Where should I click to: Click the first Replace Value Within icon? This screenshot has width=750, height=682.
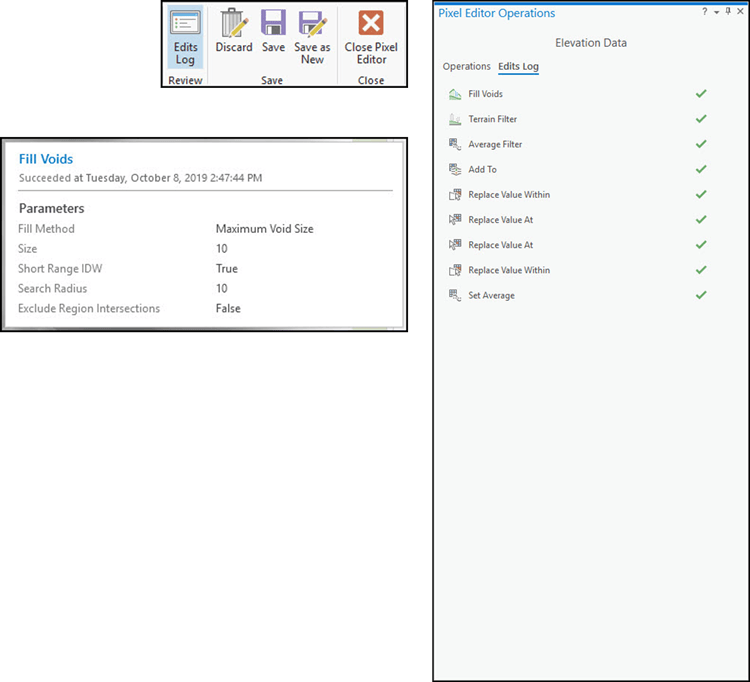click(x=455, y=195)
